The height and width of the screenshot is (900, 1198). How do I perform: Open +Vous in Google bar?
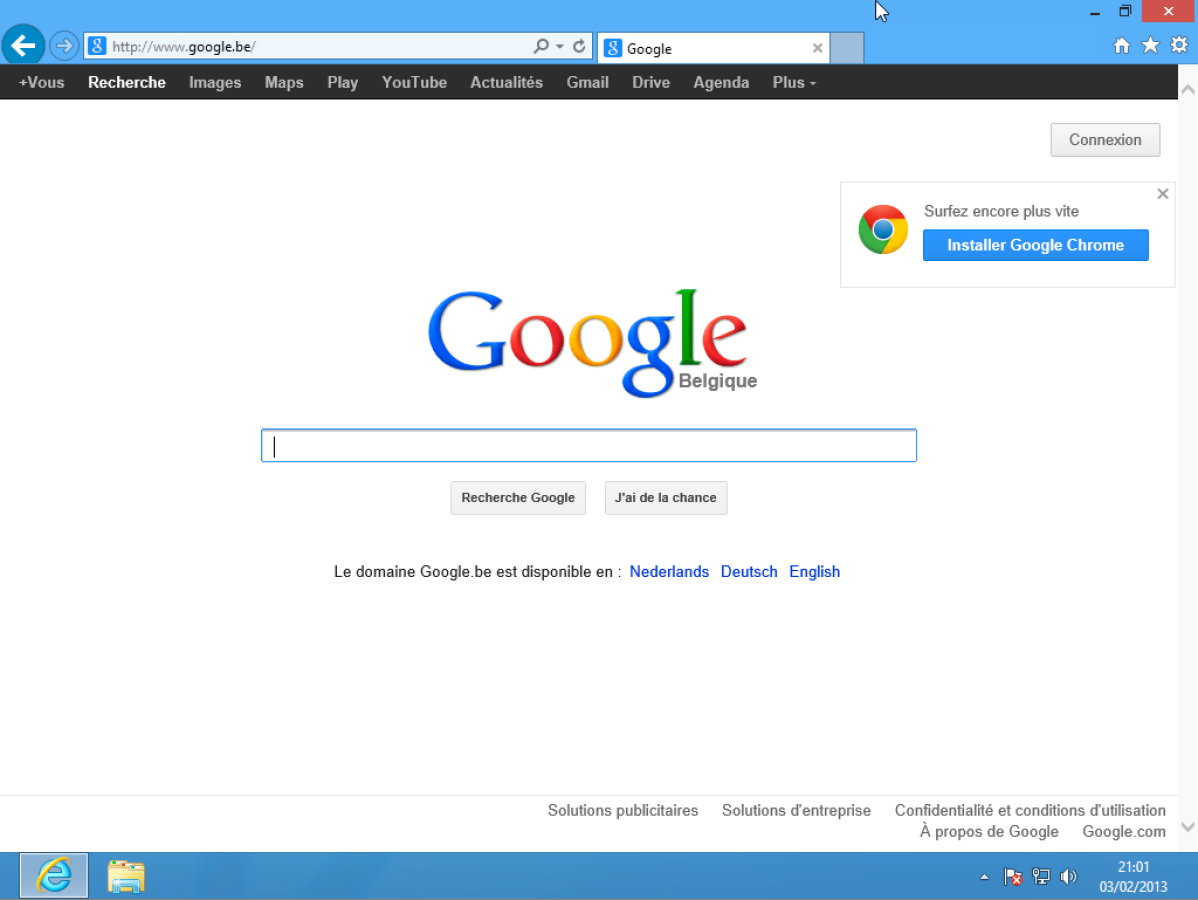coord(41,83)
